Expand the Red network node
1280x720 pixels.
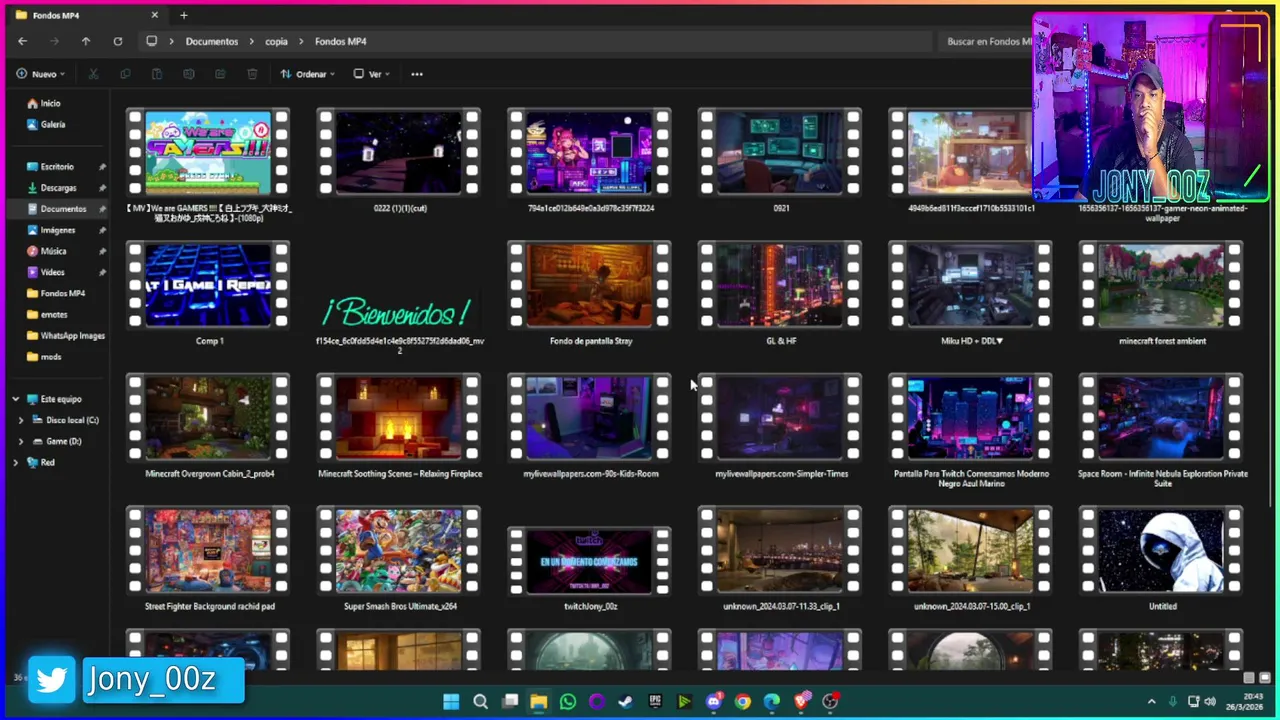(x=15, y=463)
